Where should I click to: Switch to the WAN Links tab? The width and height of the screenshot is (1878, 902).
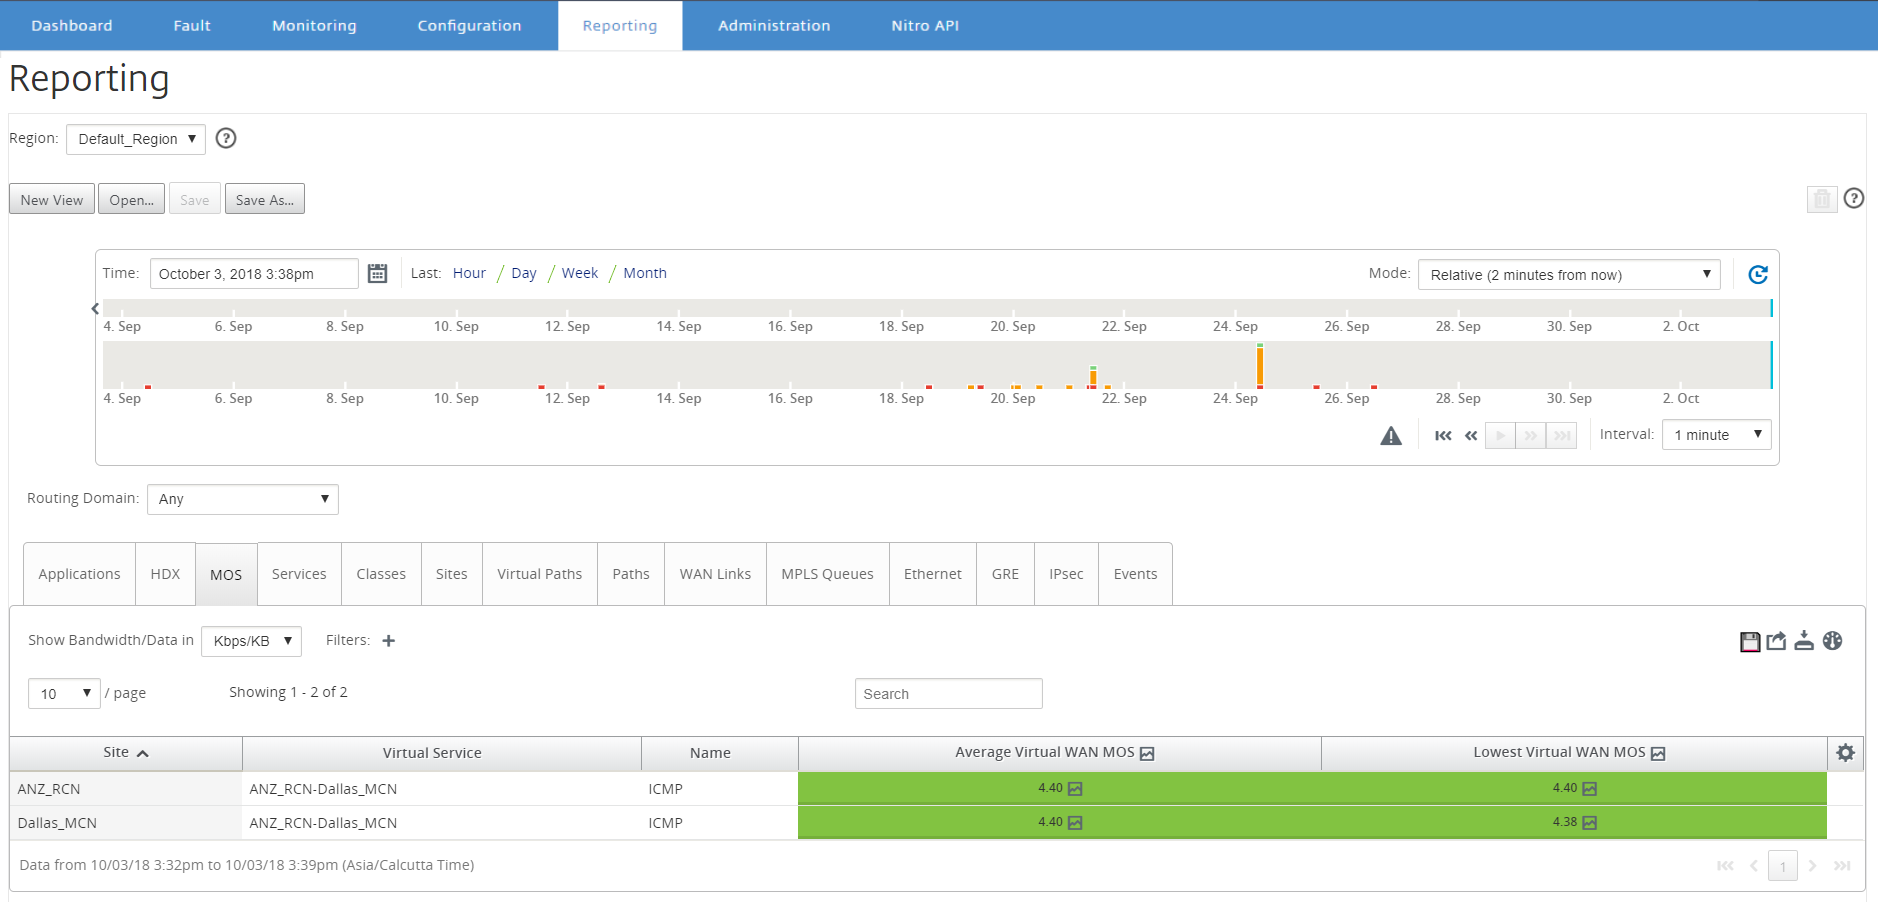tap(715, 574)
